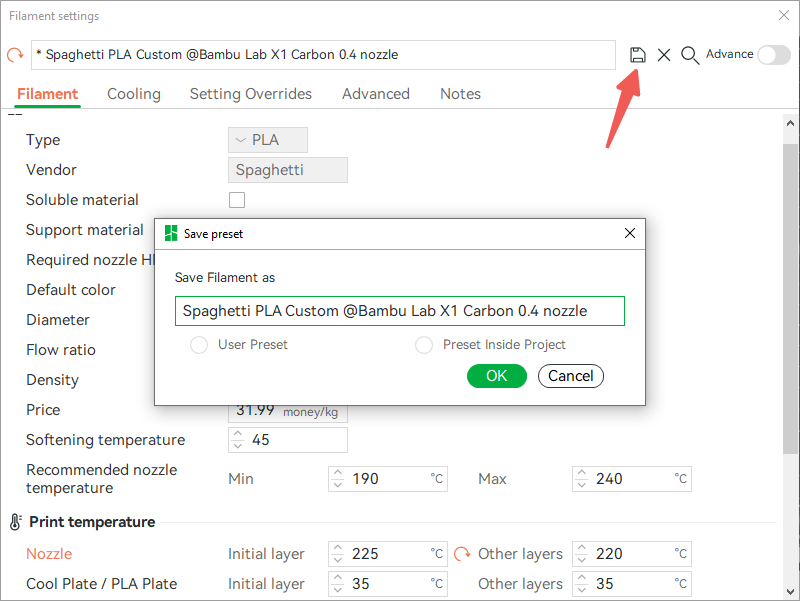Click the save preset floppy disk icon

pos(637,55)
